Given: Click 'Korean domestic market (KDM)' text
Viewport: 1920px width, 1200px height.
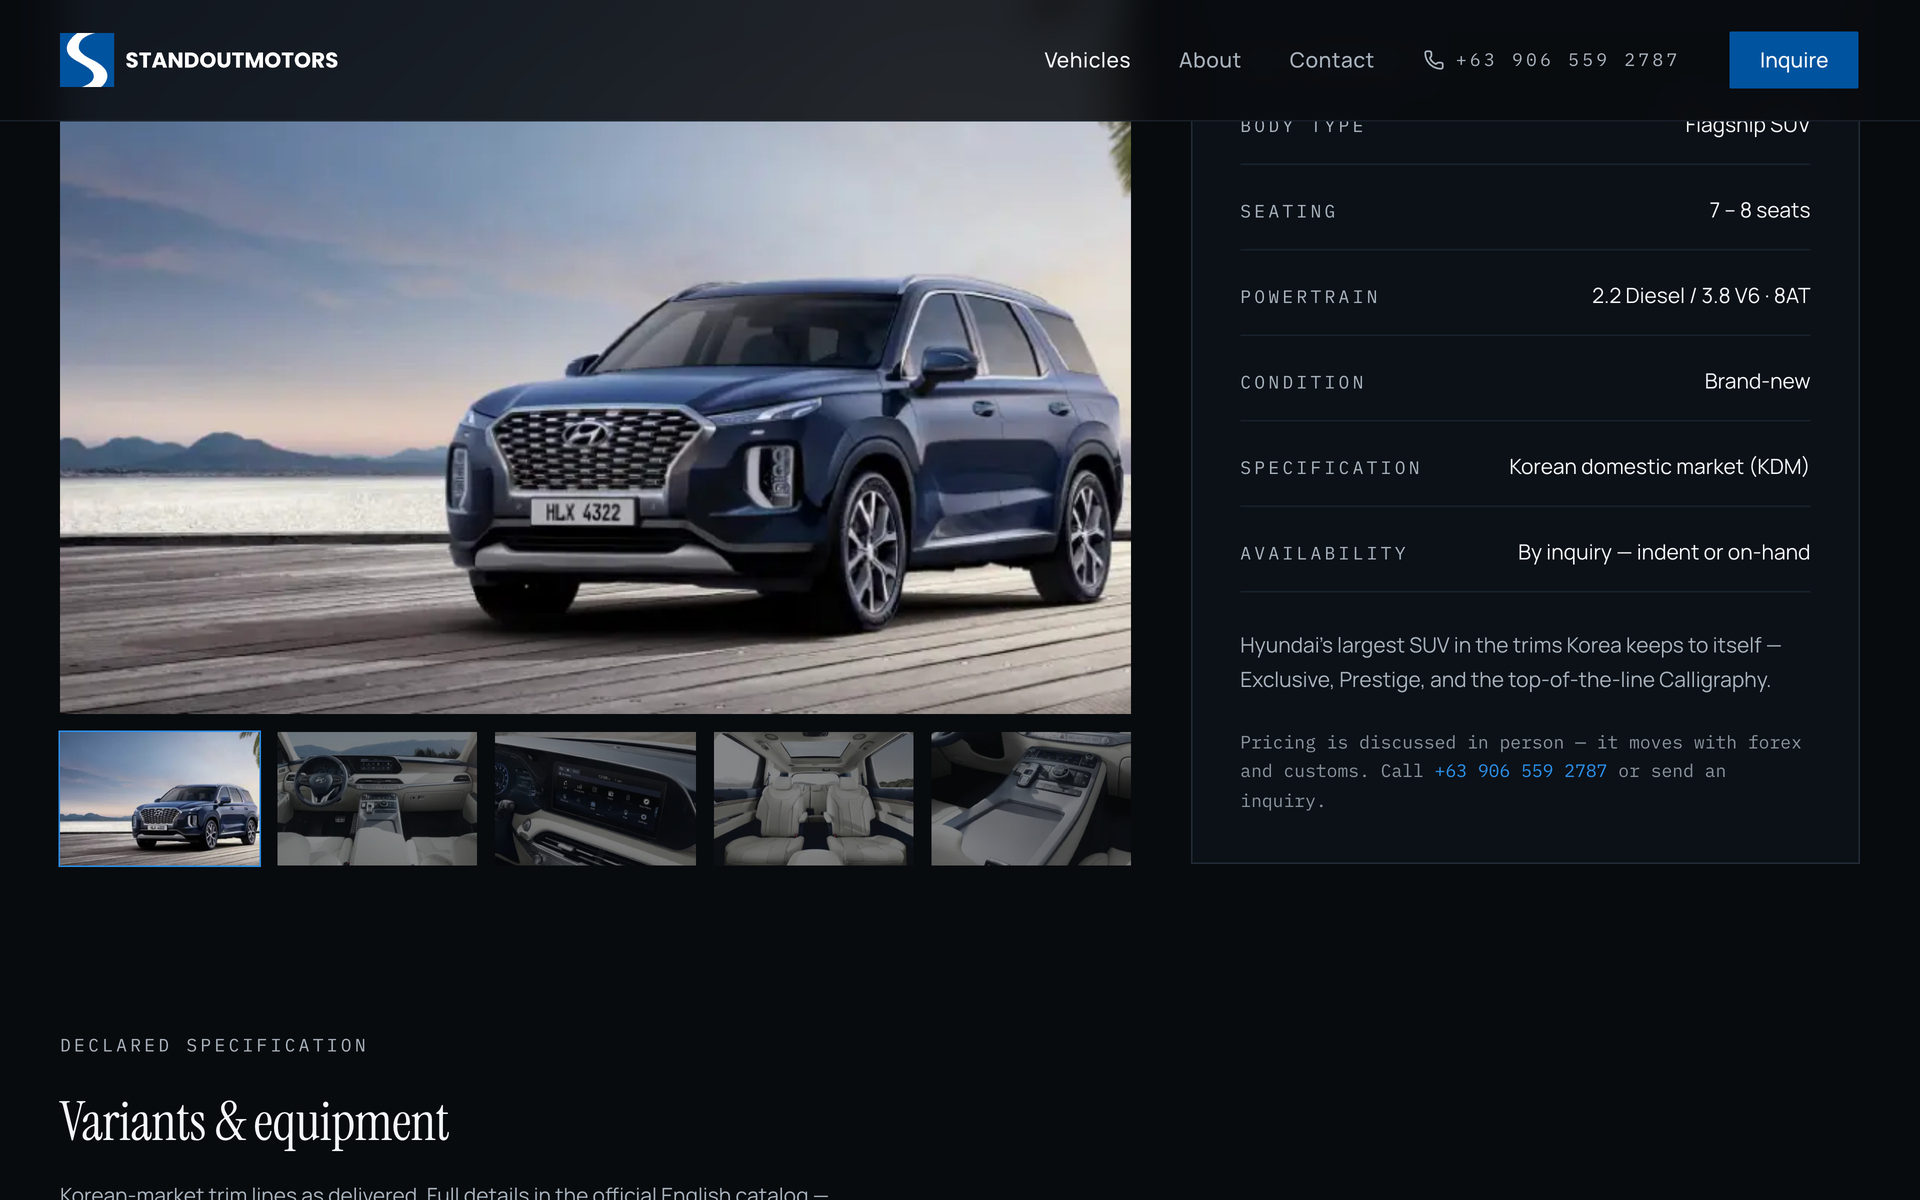Looking at the screenshot, I should [1659, 467].
